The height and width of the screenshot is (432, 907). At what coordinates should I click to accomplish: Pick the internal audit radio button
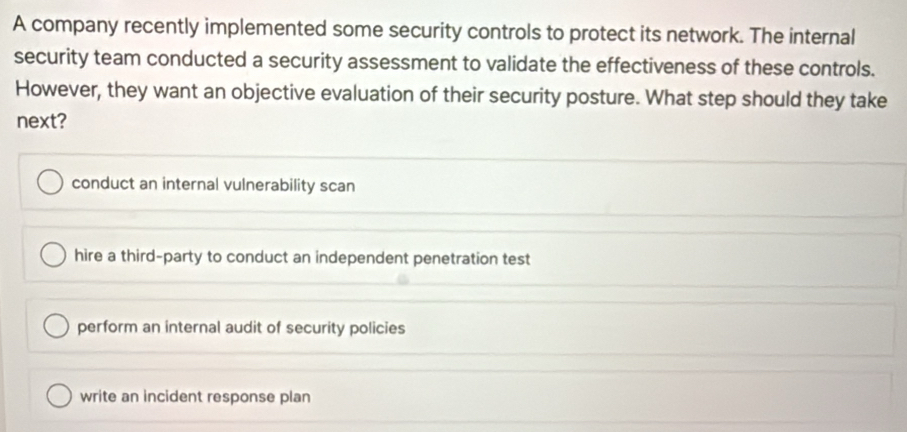(x=56, y=327)
